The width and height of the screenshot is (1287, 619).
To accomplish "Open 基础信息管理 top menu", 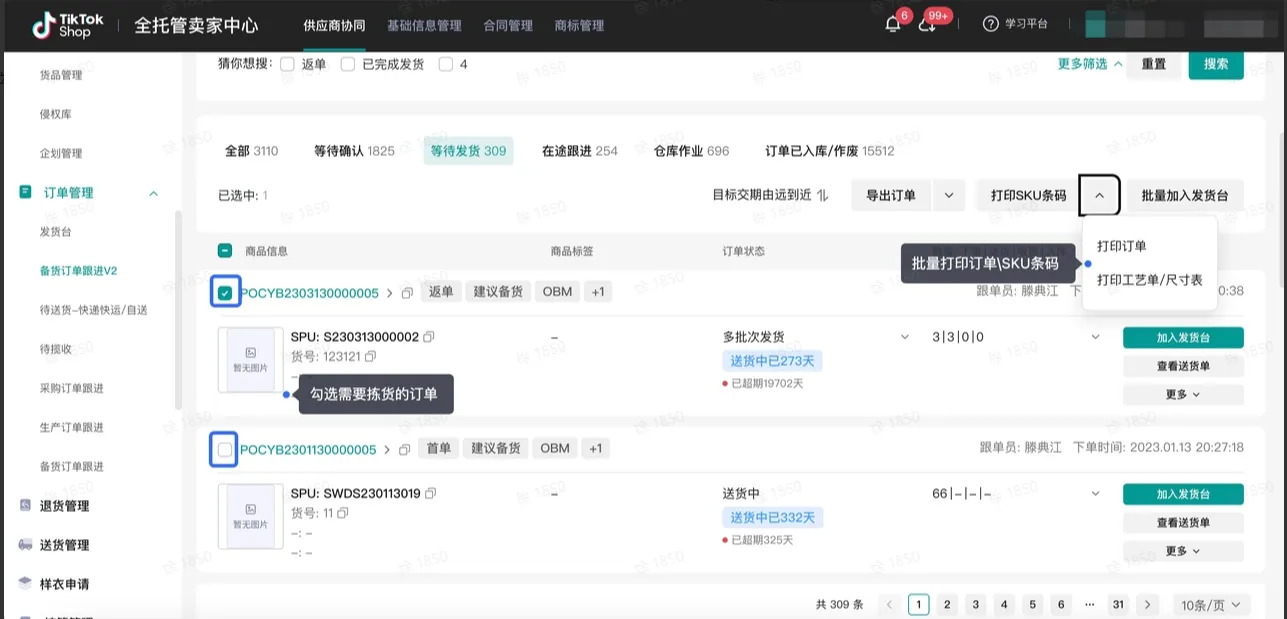I will [x=424, y=25].
